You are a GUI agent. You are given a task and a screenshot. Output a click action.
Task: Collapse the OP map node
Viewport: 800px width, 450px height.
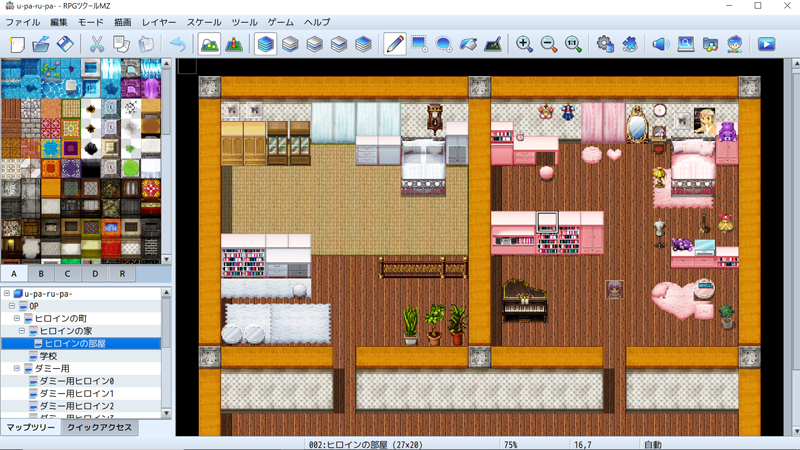[x=12, y=306]
